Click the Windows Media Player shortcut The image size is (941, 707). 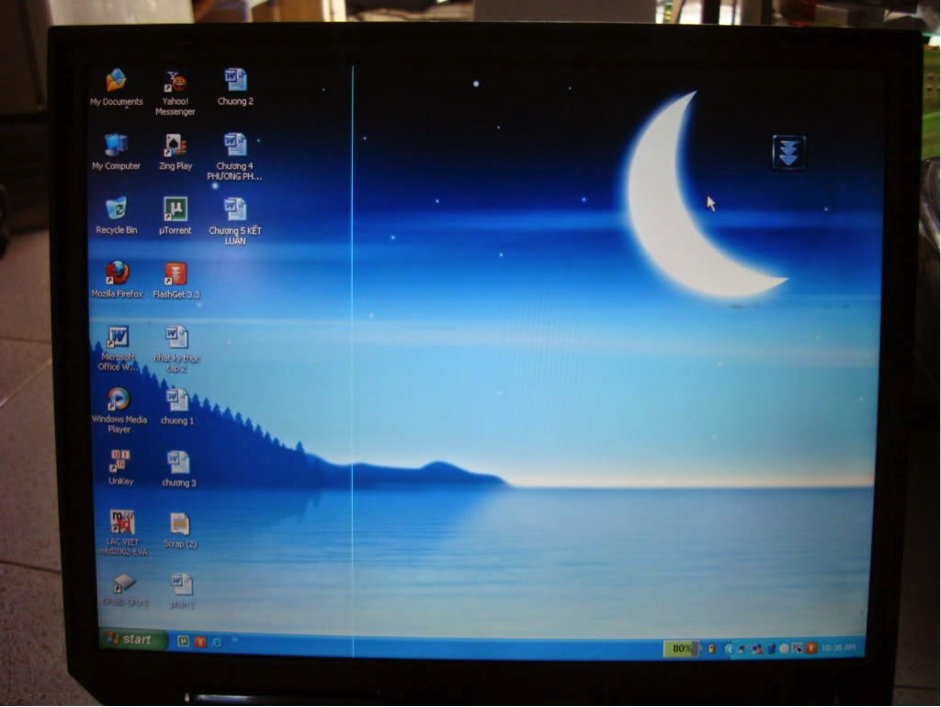pos(118,399)
